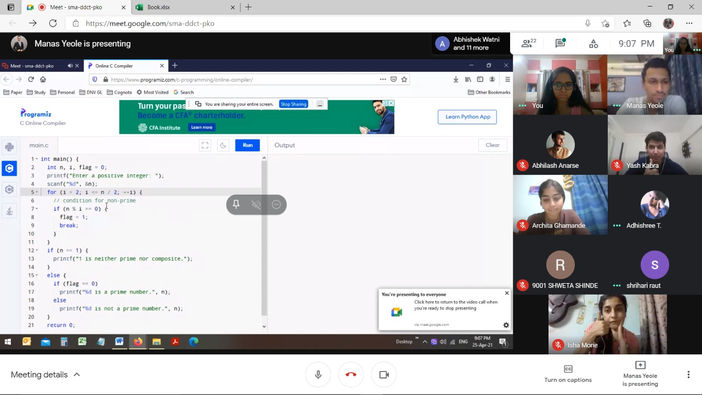Image resolution: width=702 pixels, height=395 pixels.
Task: Remove the presentation tile with the minus icon
Action: (x=276, y=205)
